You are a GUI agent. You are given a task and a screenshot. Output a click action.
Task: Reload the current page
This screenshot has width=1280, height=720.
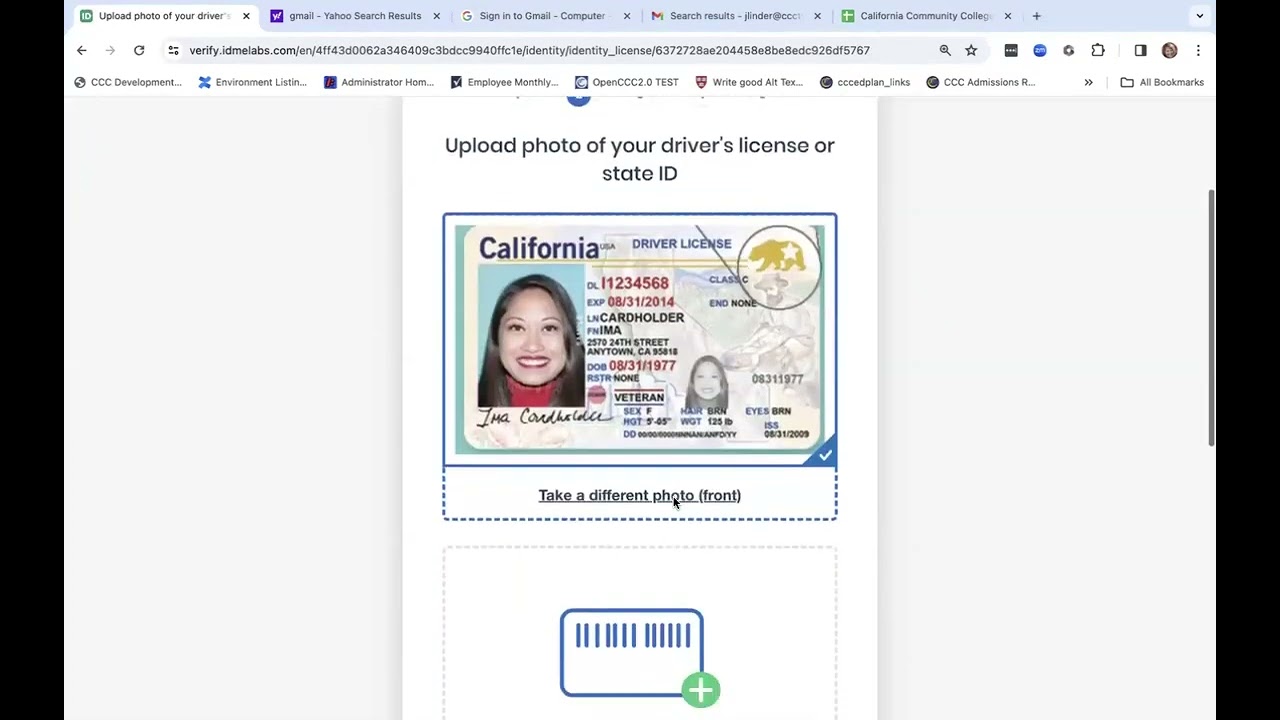tap(139, 50)
